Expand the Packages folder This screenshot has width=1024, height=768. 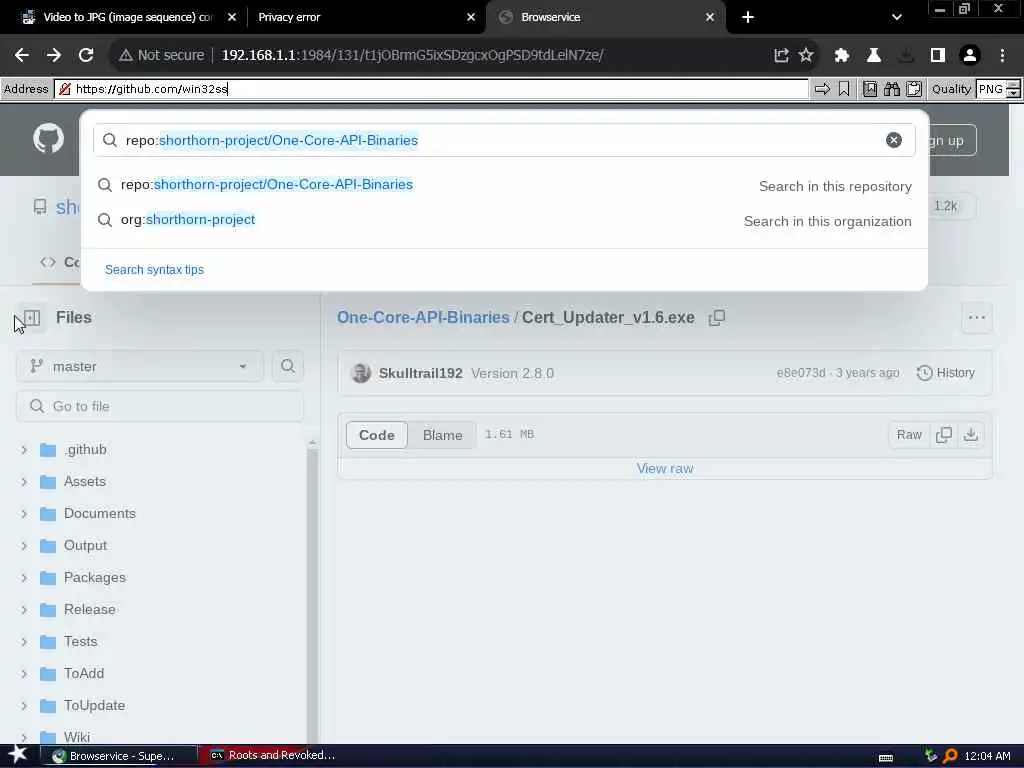click(x=24, y=577)
